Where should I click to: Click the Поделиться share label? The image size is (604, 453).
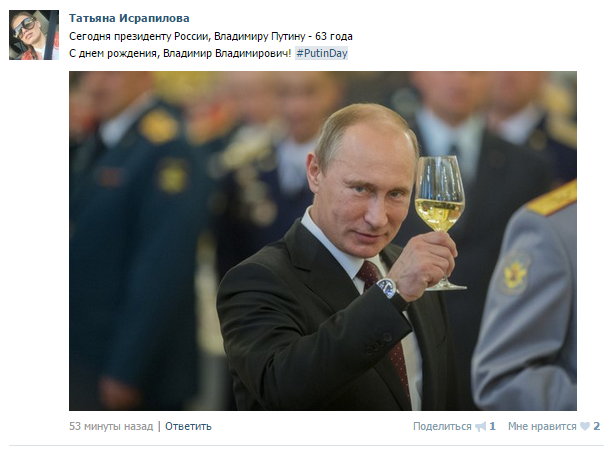[442, 426]
